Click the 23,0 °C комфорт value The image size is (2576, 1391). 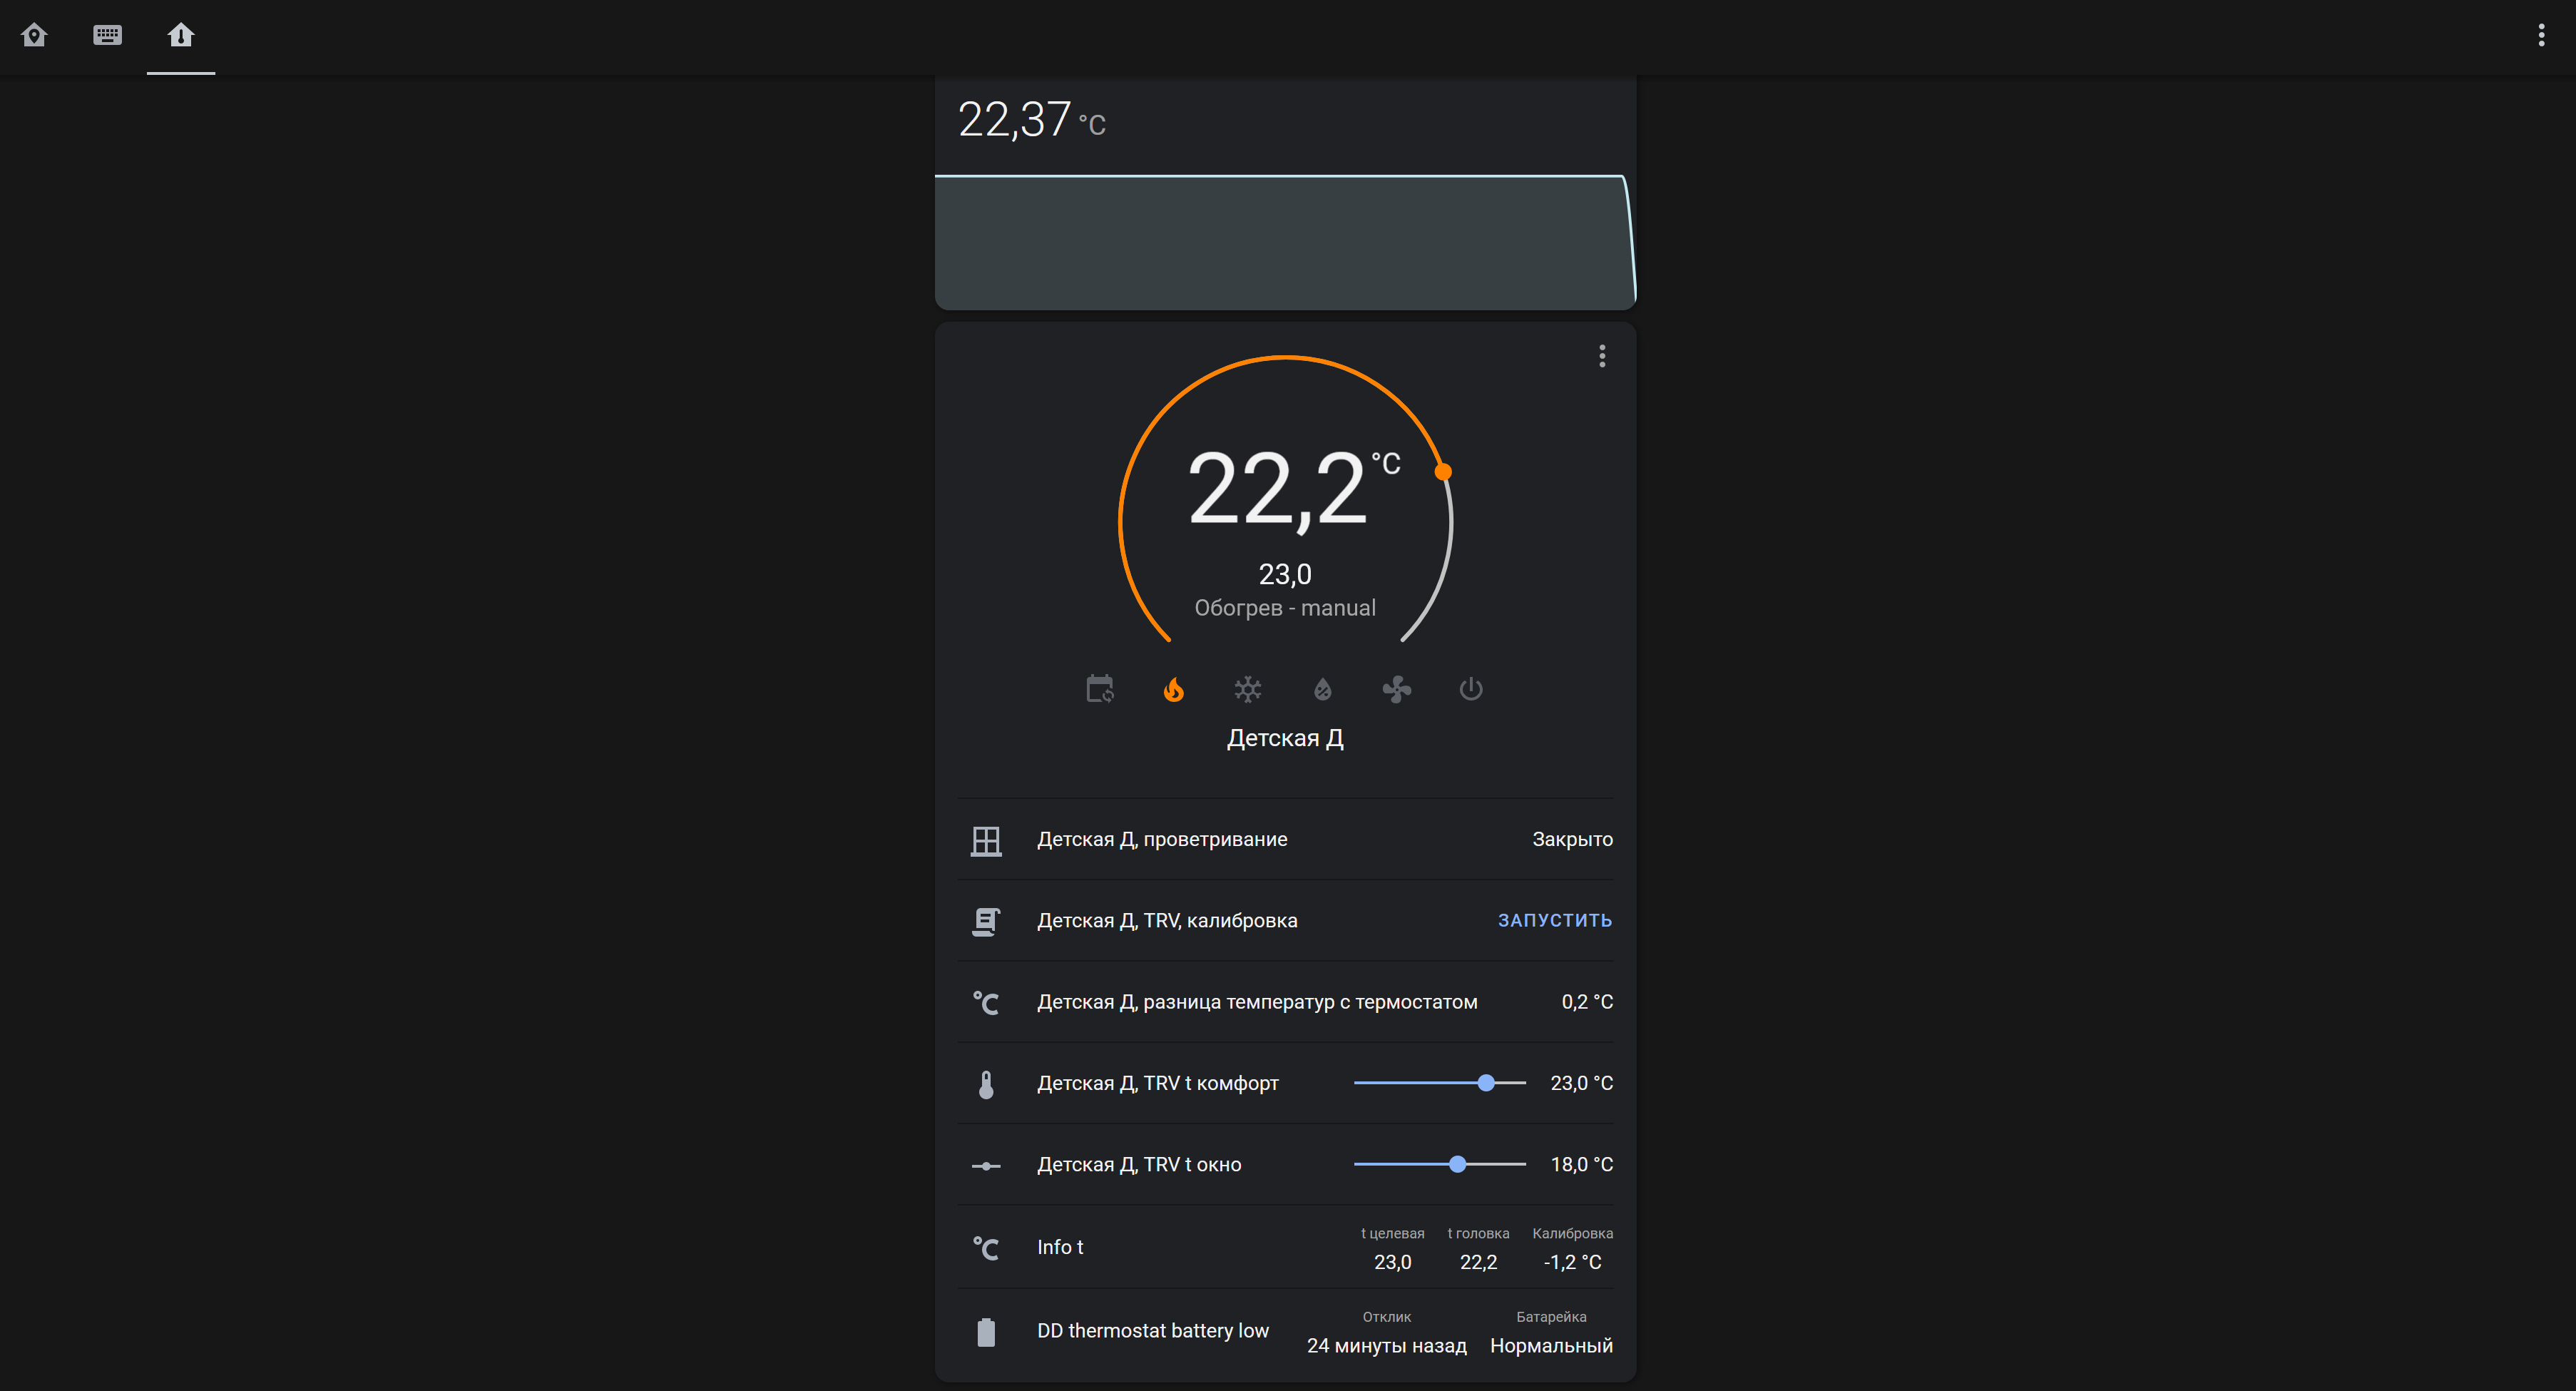(1581, 1083)
